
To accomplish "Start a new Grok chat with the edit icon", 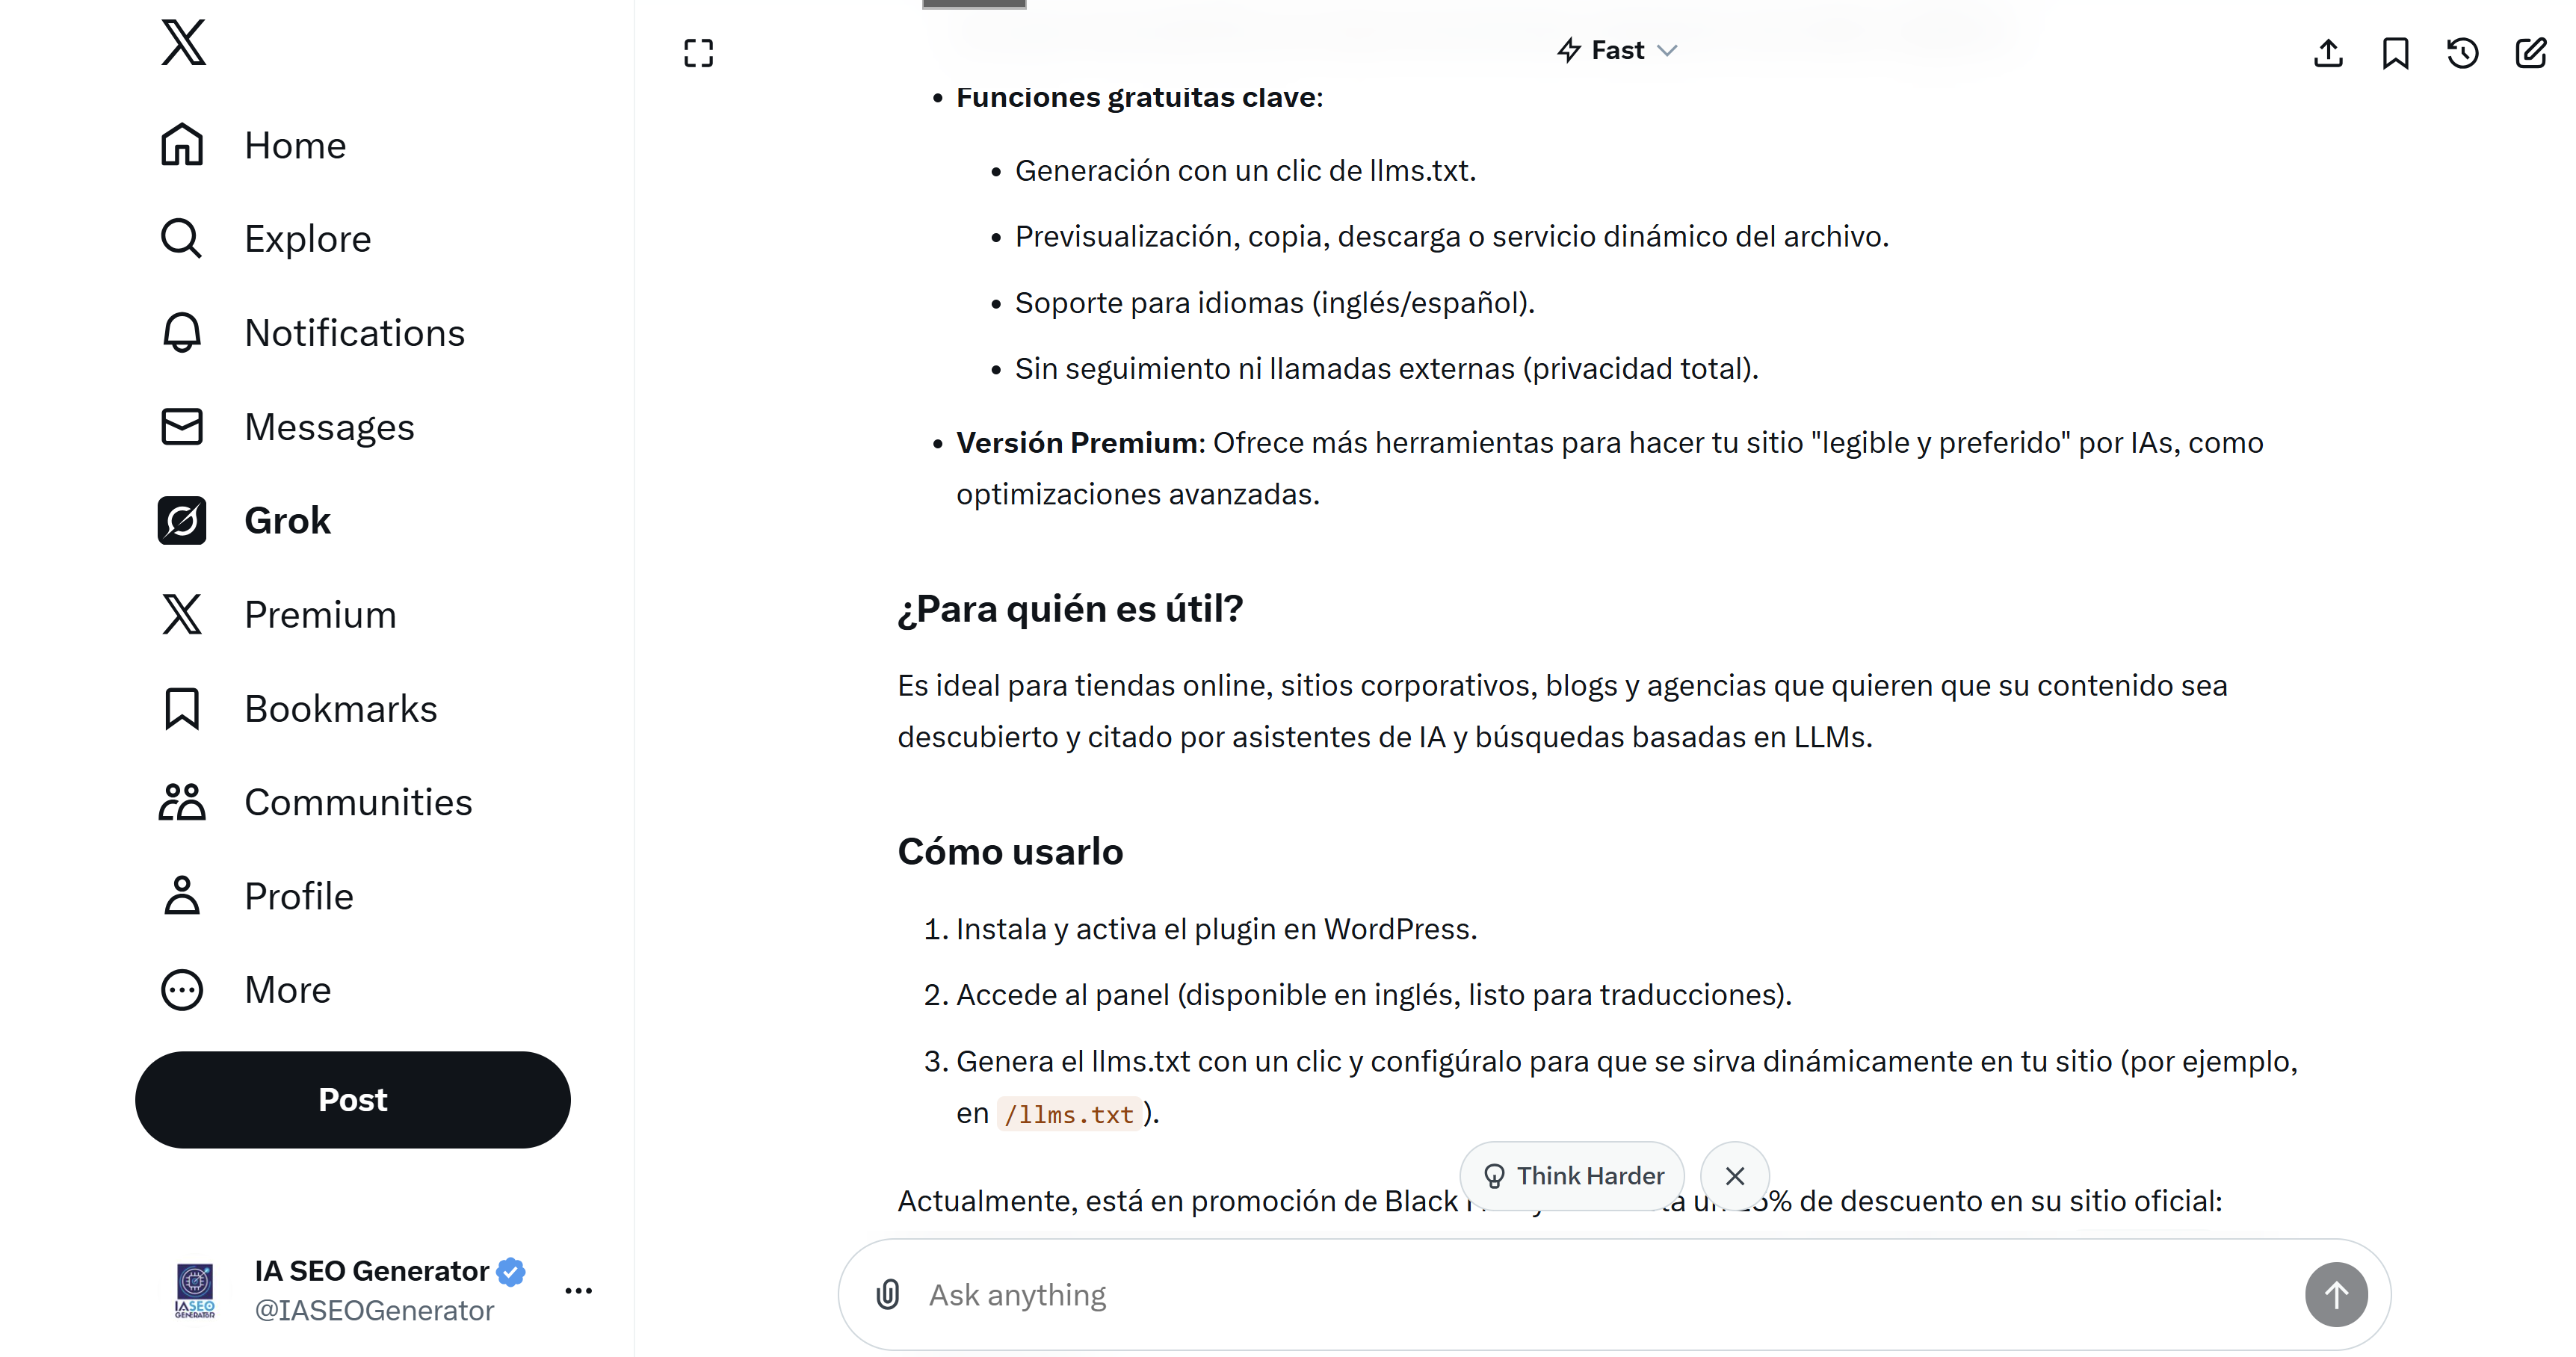I will [x=2531, y=53].
